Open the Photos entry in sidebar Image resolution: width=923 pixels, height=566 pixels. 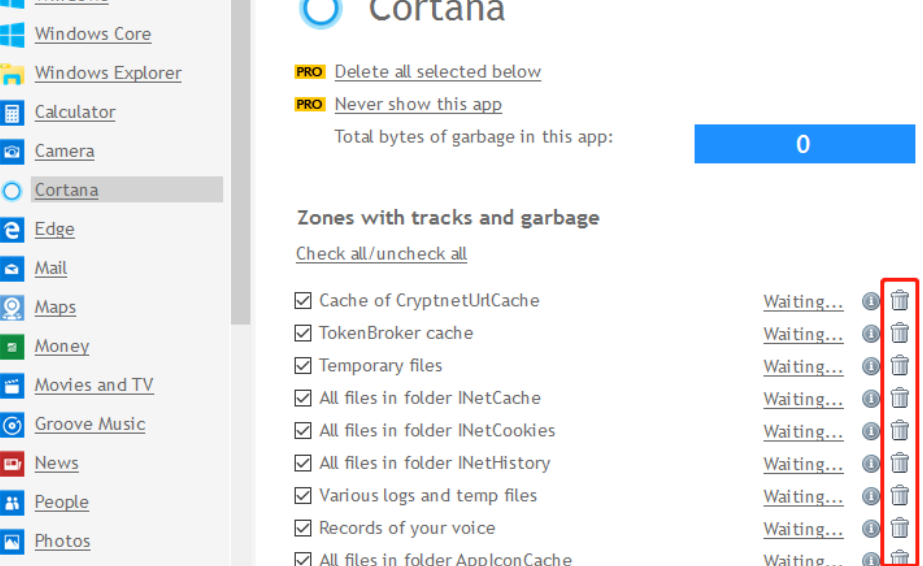(x=62, y=541)
